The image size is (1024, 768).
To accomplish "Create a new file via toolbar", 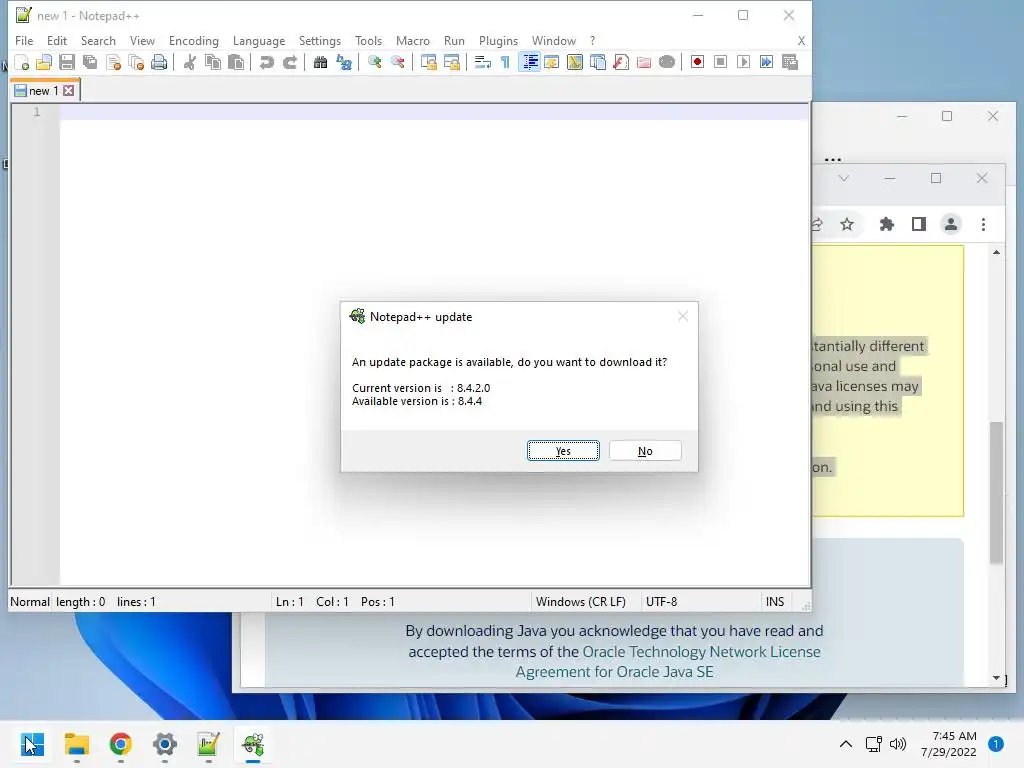I will click(x=22, y=62).
